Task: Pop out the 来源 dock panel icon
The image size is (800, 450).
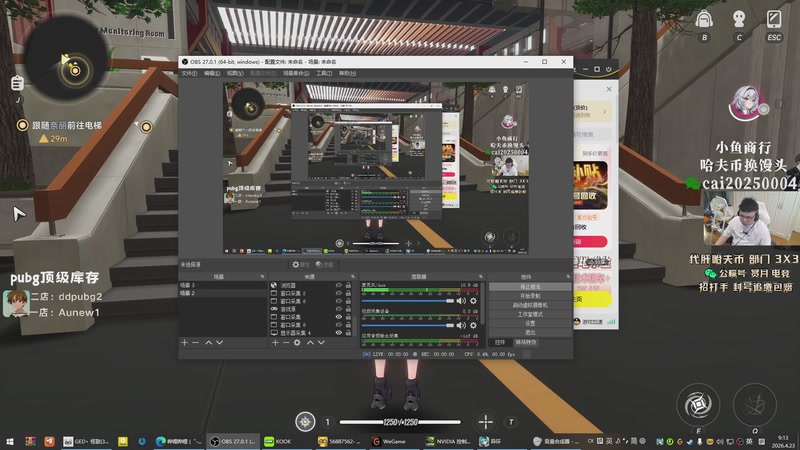Action: coord(353,277)
